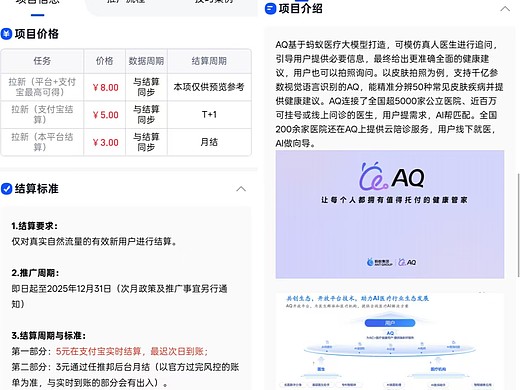Click the 任务 column header
This screenshot has width=520, height=390.
tap(42, 61)
